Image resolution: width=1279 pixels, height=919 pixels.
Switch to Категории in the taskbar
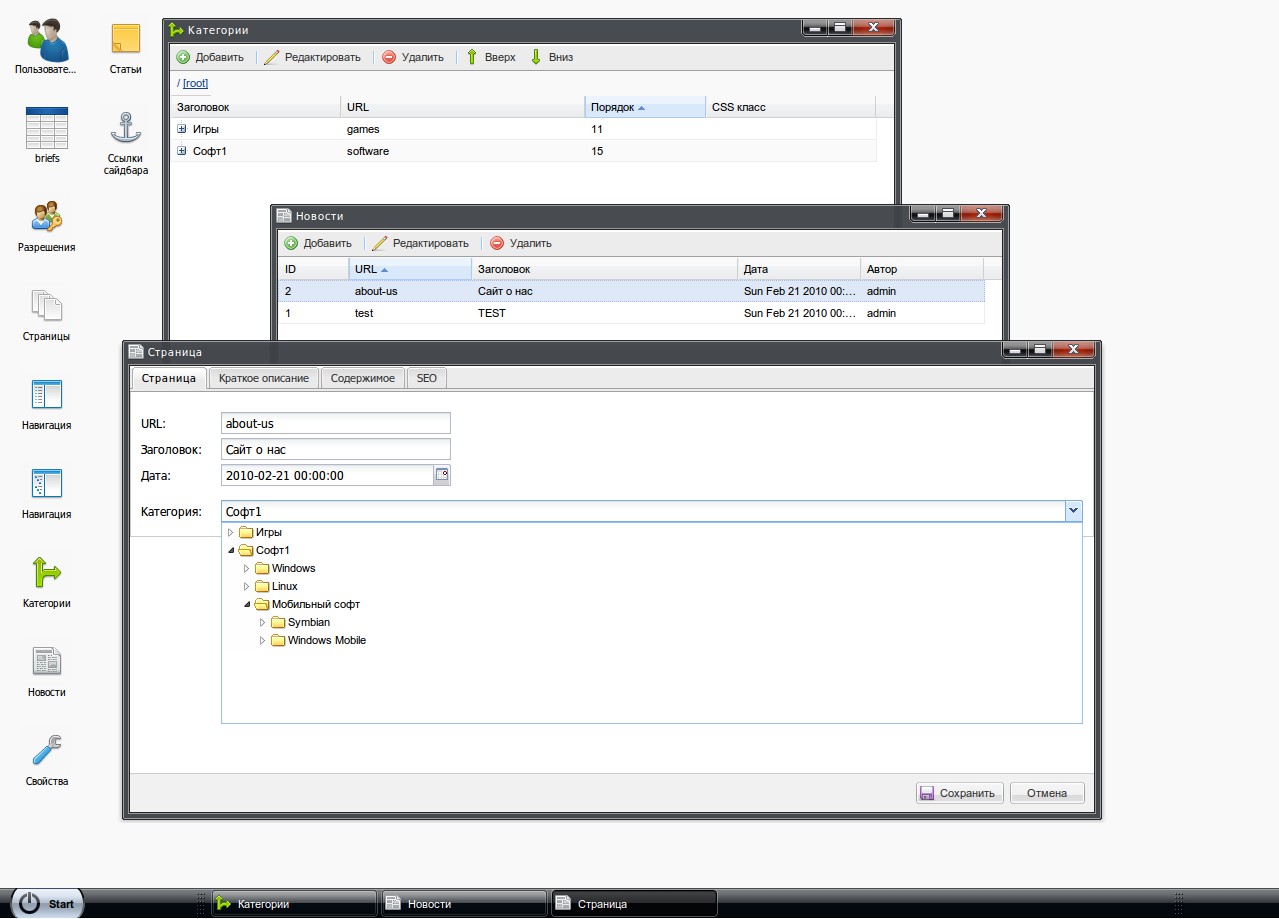(294, 904)
